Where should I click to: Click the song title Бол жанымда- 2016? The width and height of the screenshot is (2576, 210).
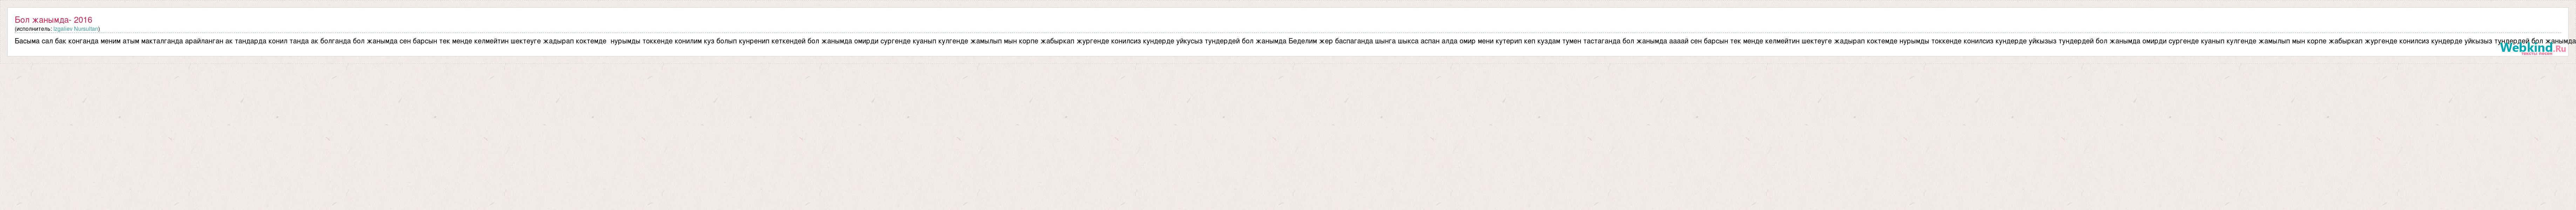tap(53, 20)
